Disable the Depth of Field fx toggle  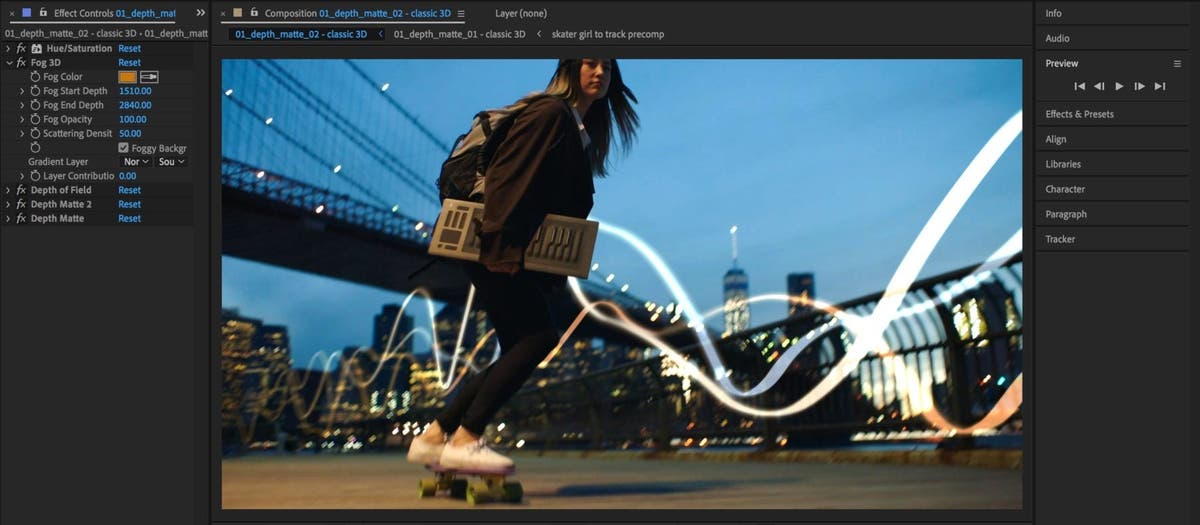[x=21, y=190]
